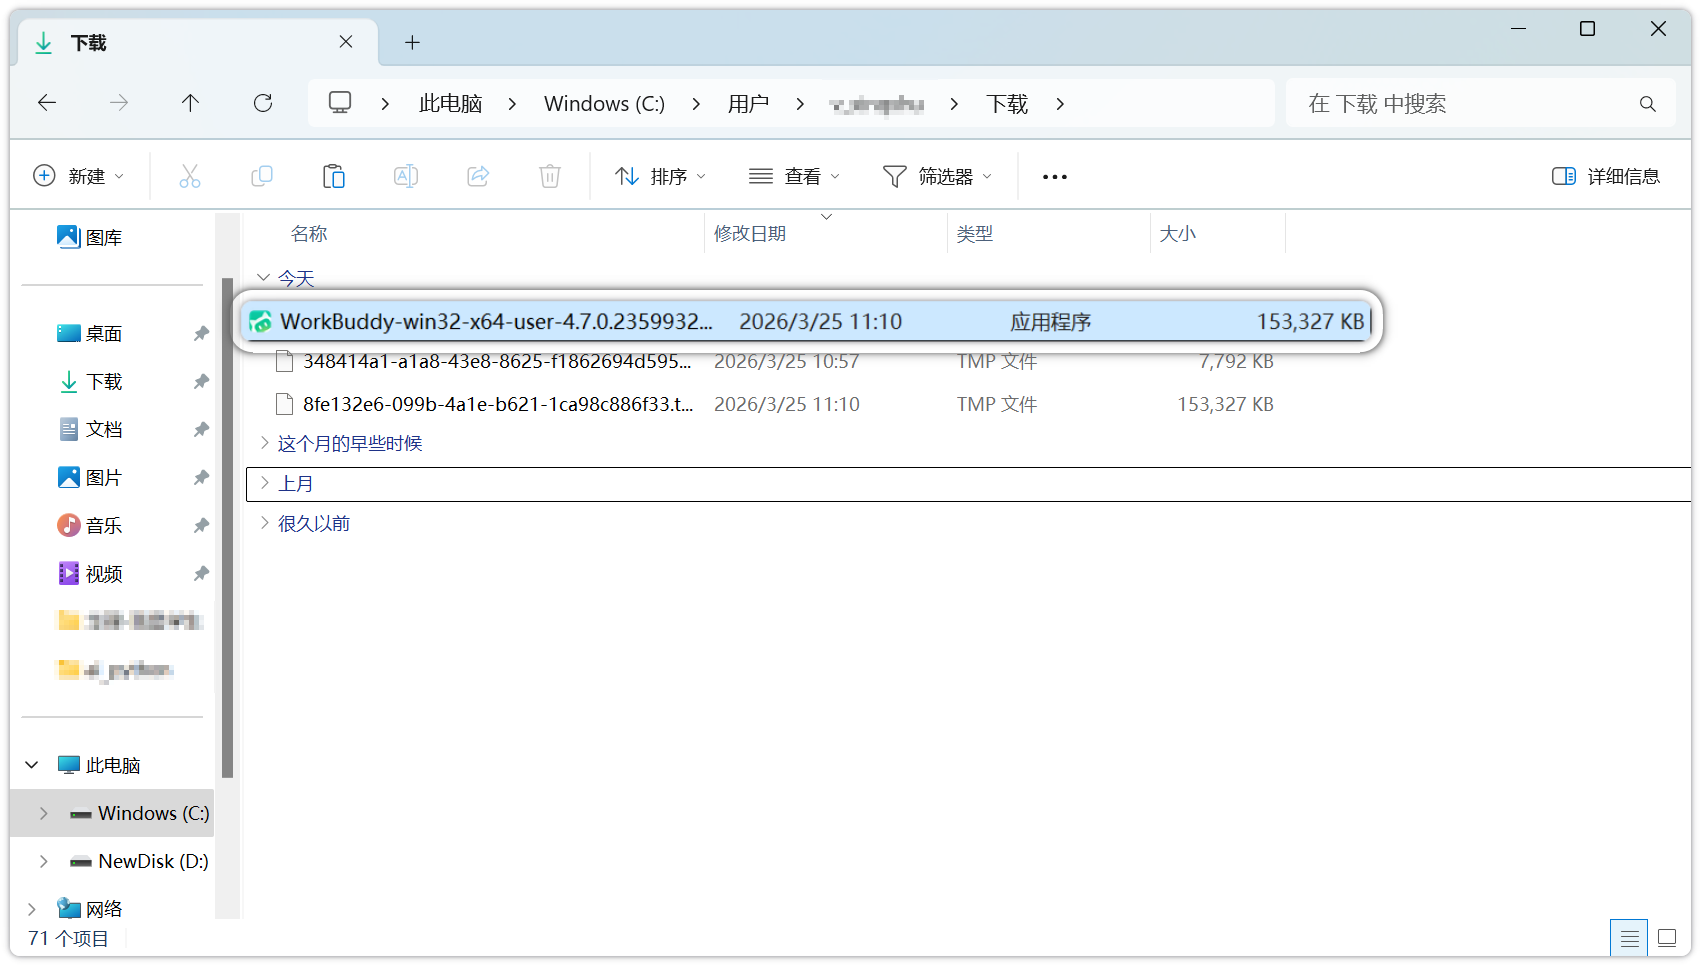Viewport: 1701px width, 965px height.
Task: Open the 排序 sort dropdown
Action: [x=660, y=177]
